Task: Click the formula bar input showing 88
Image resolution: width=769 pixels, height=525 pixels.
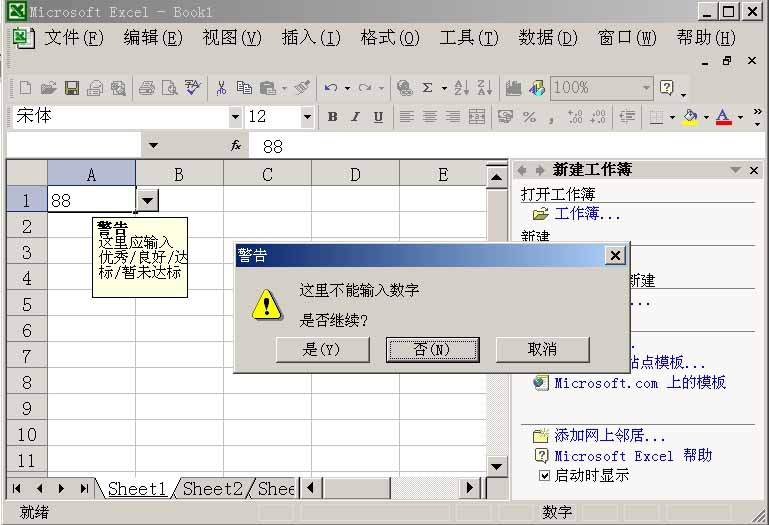Action: click(x=380, y=146)
